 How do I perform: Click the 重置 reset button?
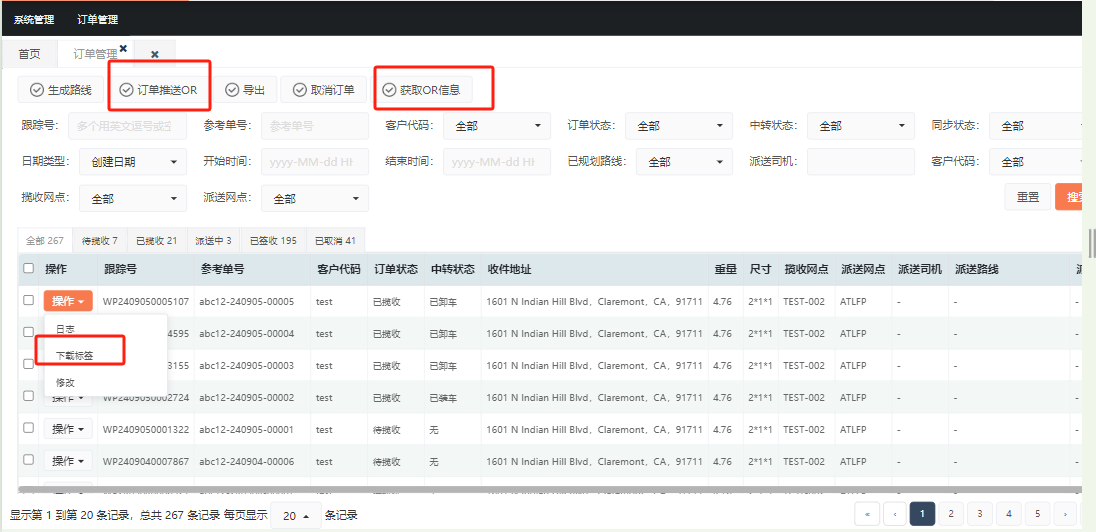pos(1028,197)
